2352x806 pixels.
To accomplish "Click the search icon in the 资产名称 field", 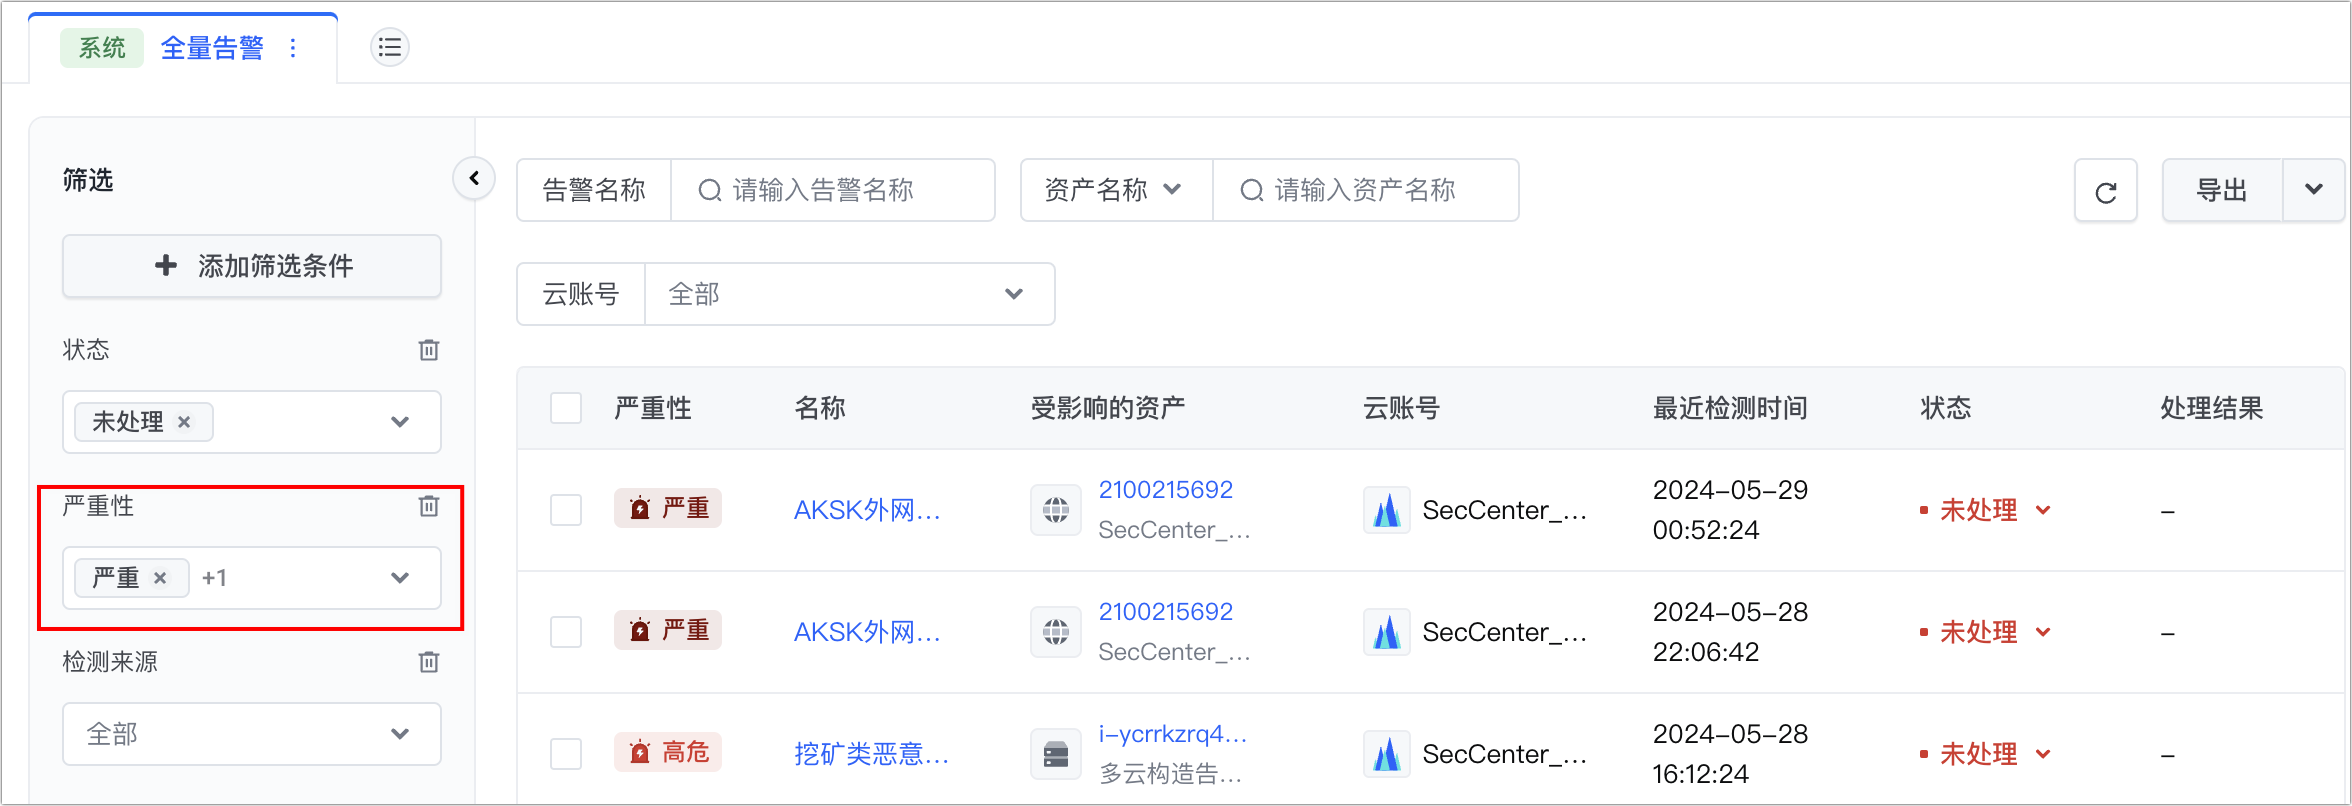I will click(x=1252, y=190).
